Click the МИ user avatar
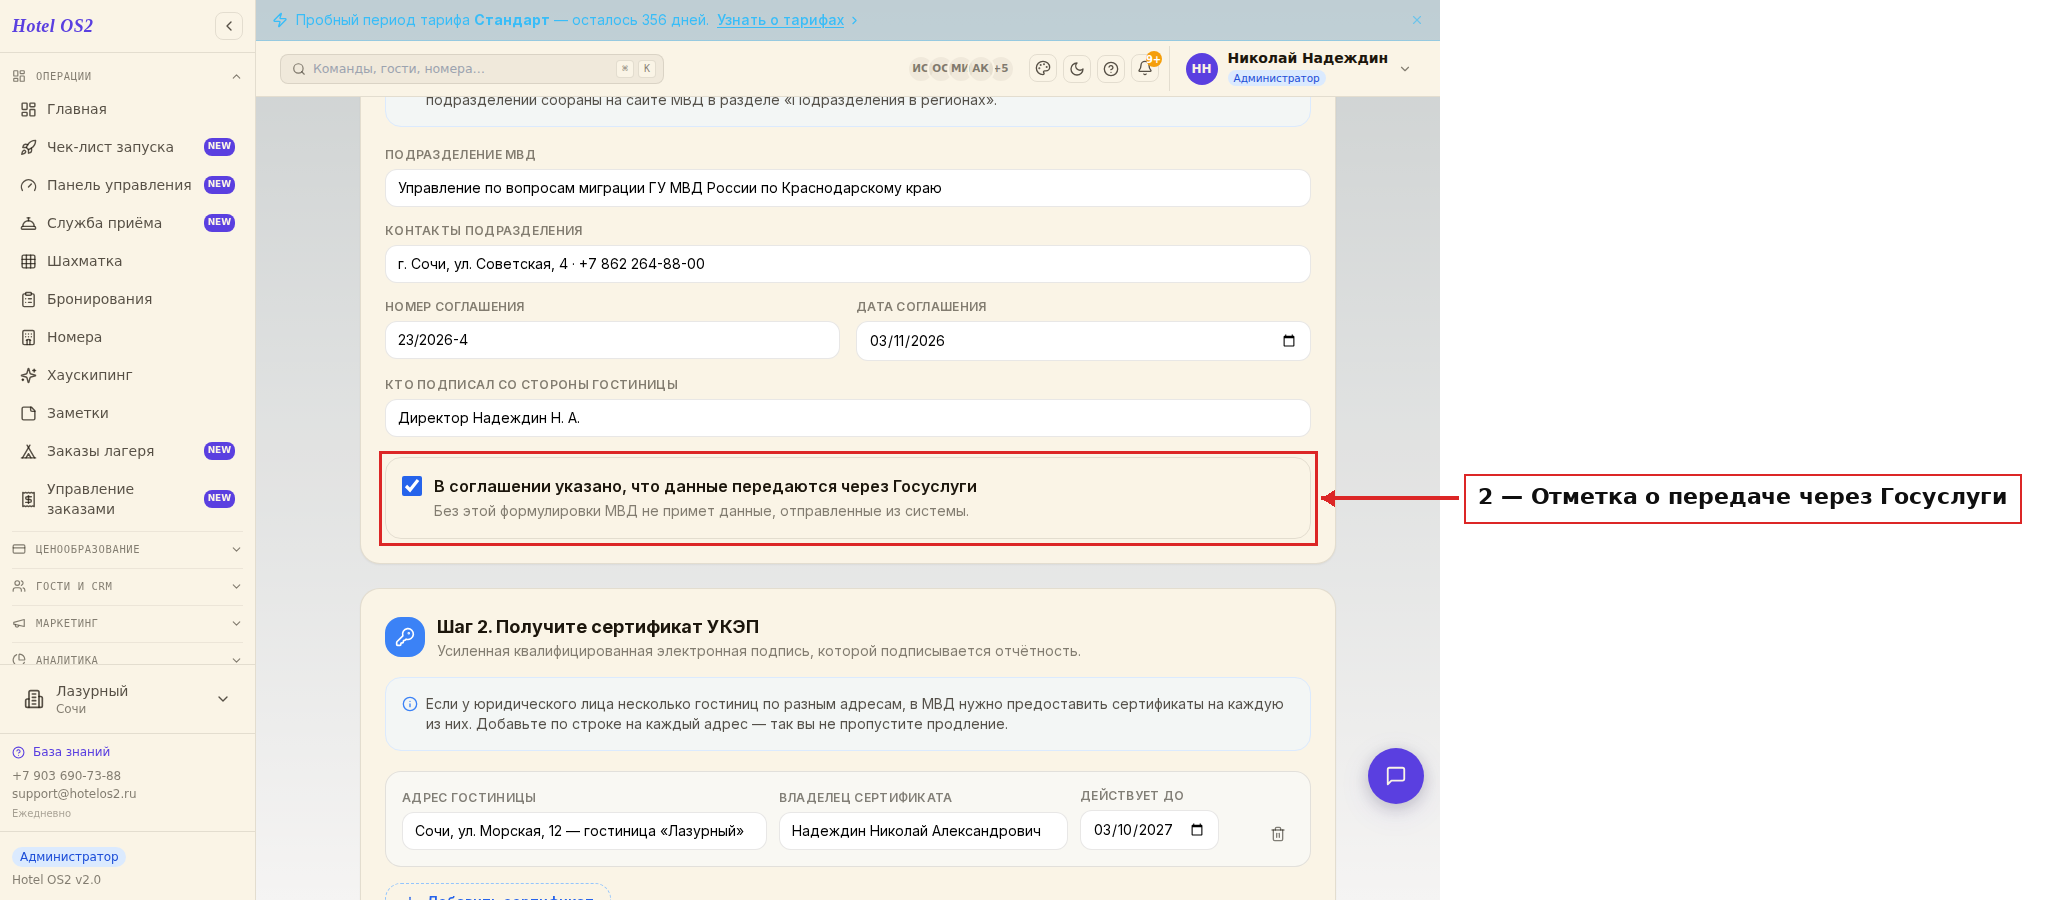The width and height of the screenshot is (2045, 900). tap(960, 68)
